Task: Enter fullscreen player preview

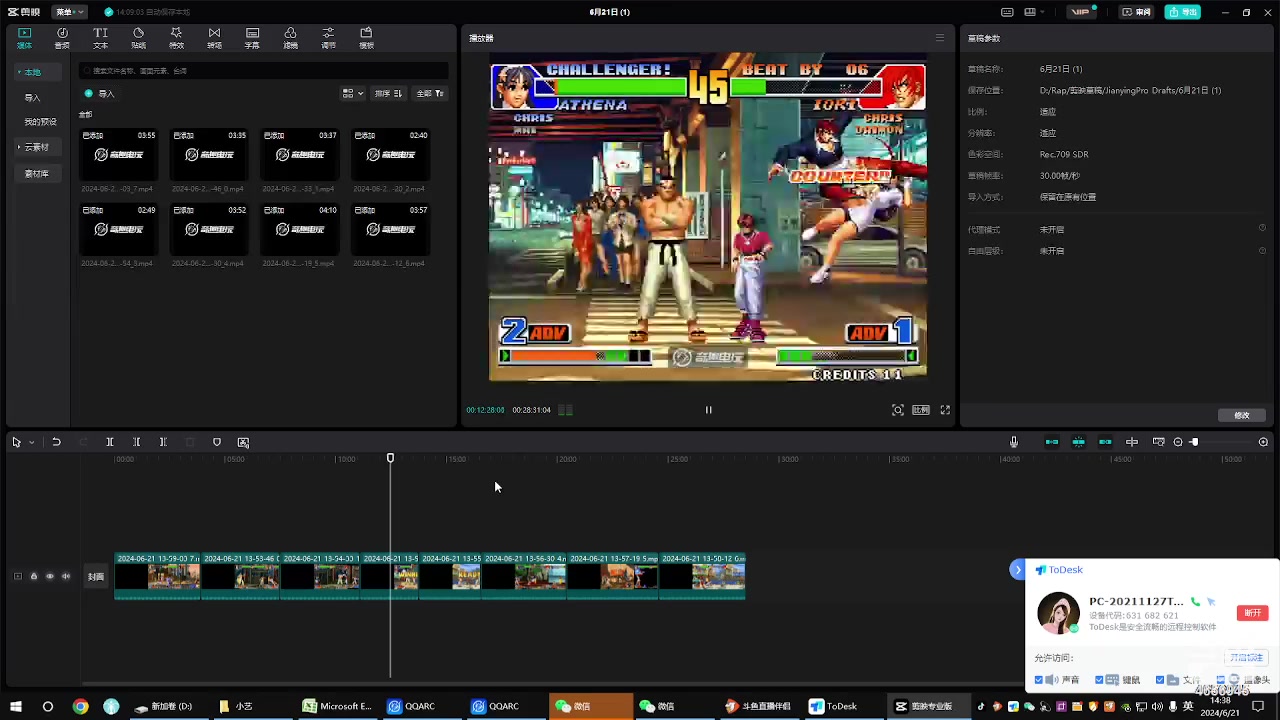Action: click(x=945, y=410)
